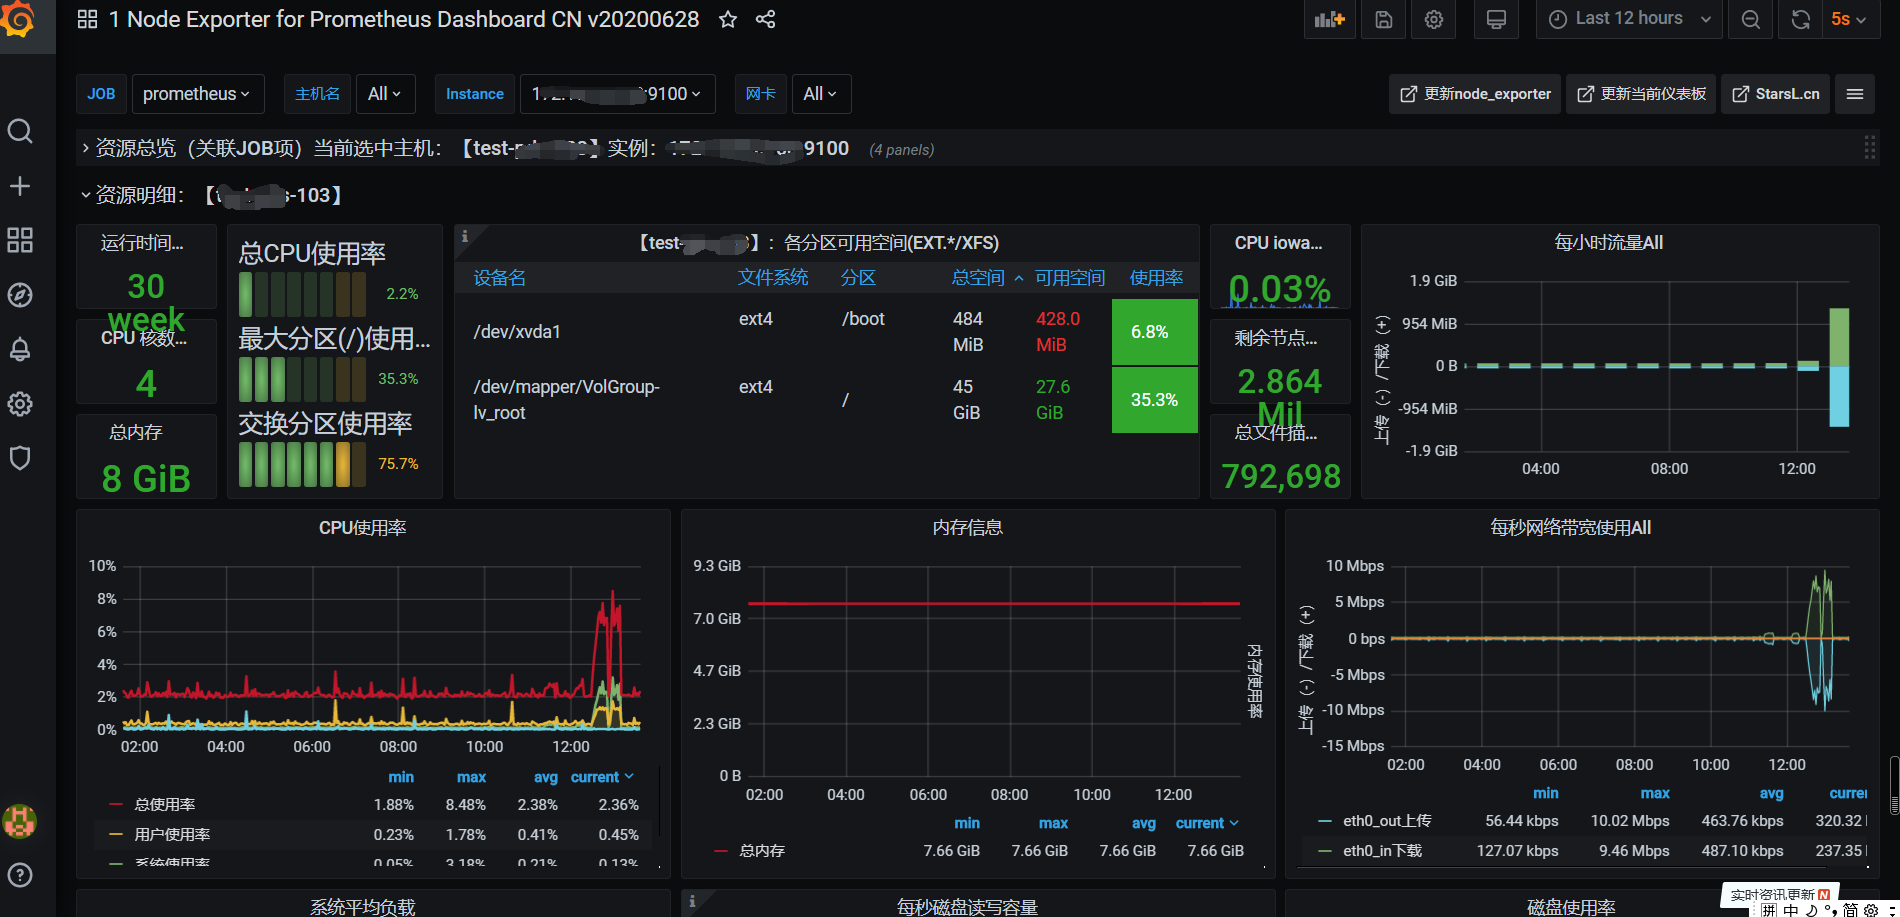Open Alerting via the bell icon
Screen dimensions: 1900x917
[x=20, y=349]
